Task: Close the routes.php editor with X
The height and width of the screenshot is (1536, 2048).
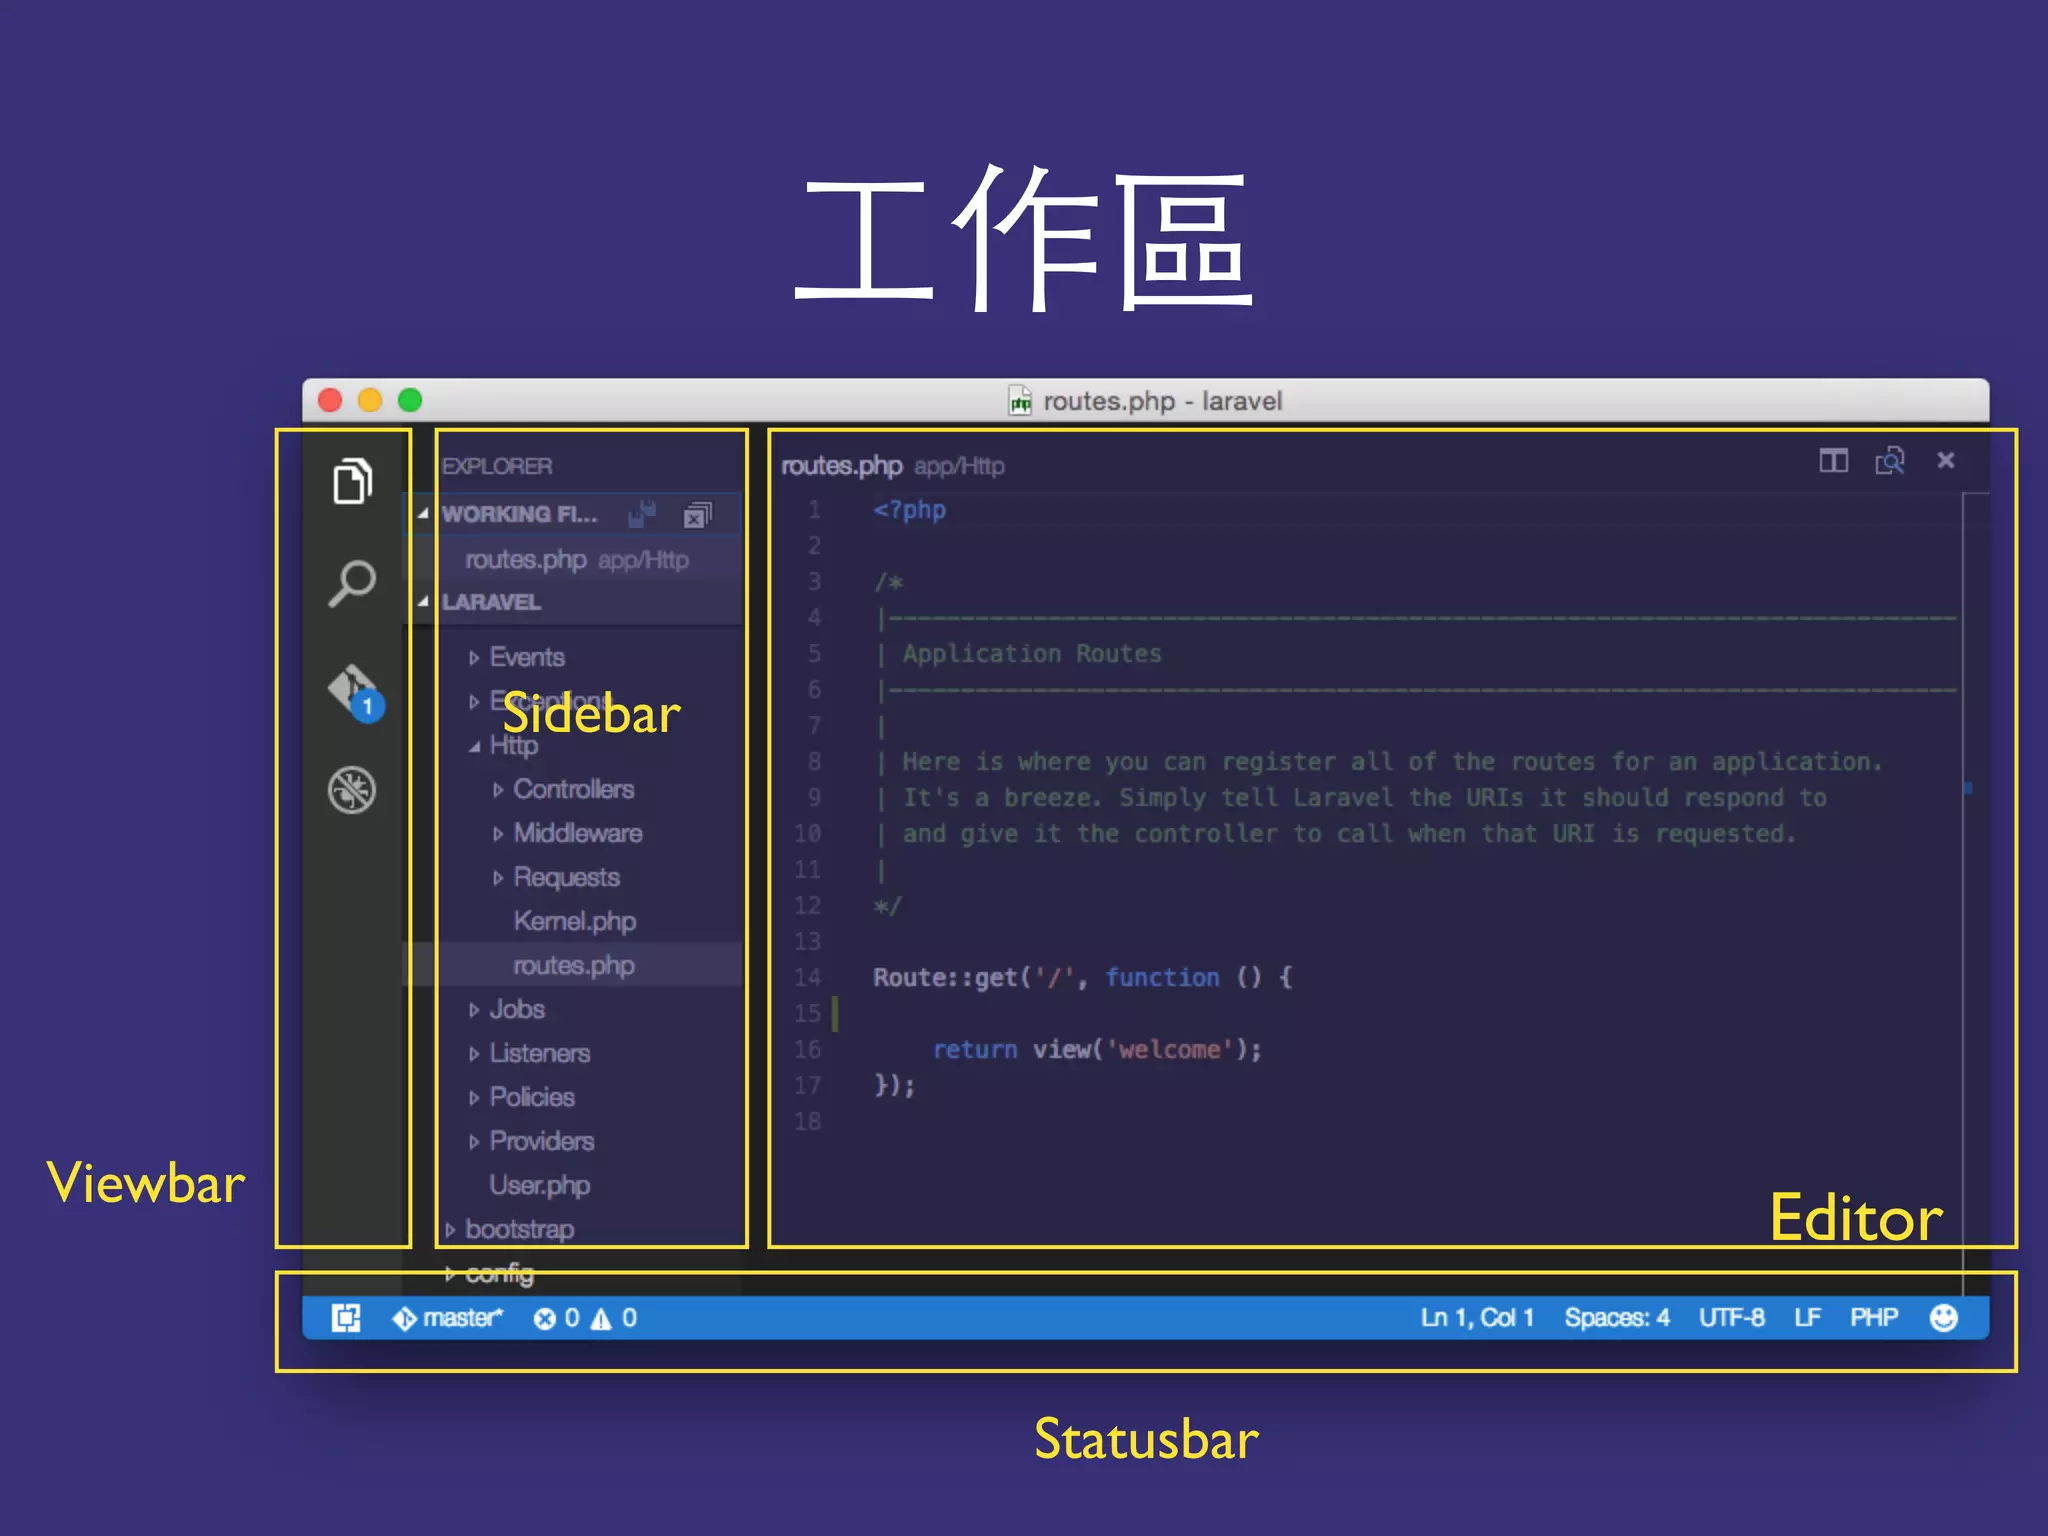Action: 1945,460
